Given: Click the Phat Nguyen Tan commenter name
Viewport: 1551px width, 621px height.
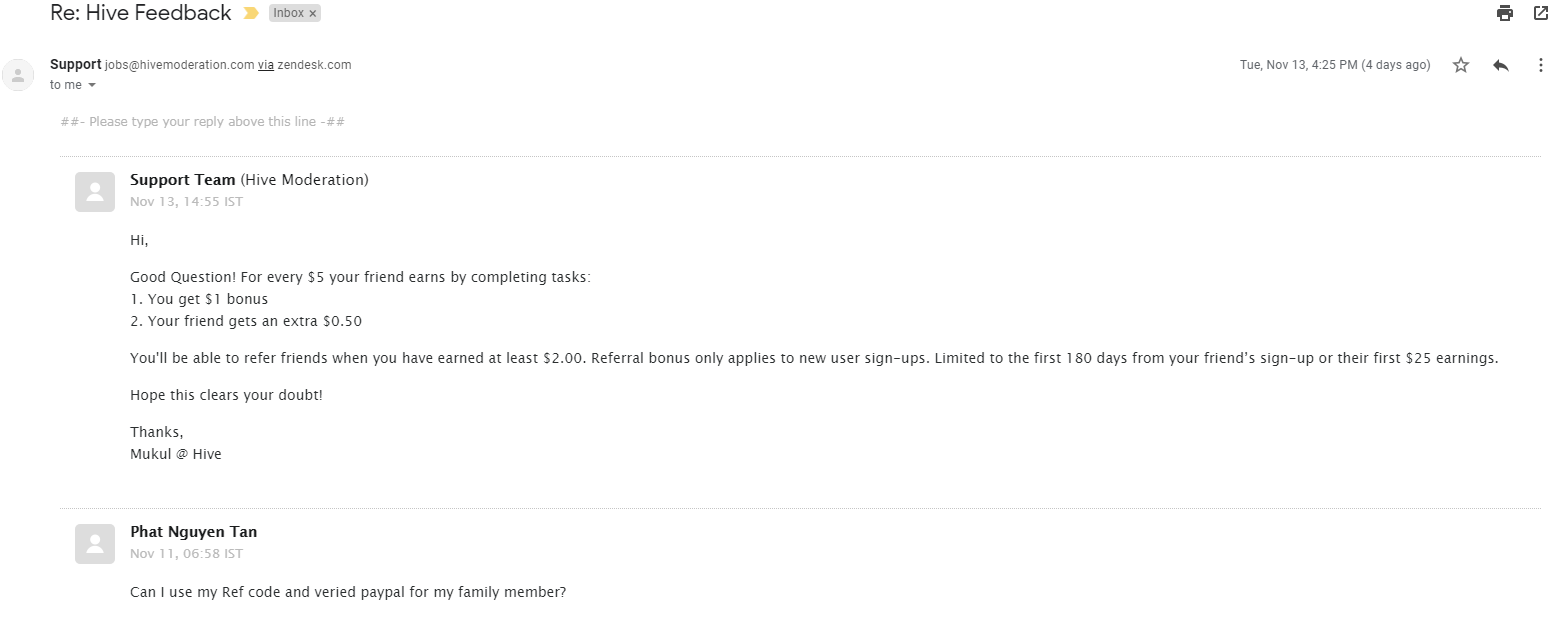Looking at the screenshot, I should (x=193, y=532).
